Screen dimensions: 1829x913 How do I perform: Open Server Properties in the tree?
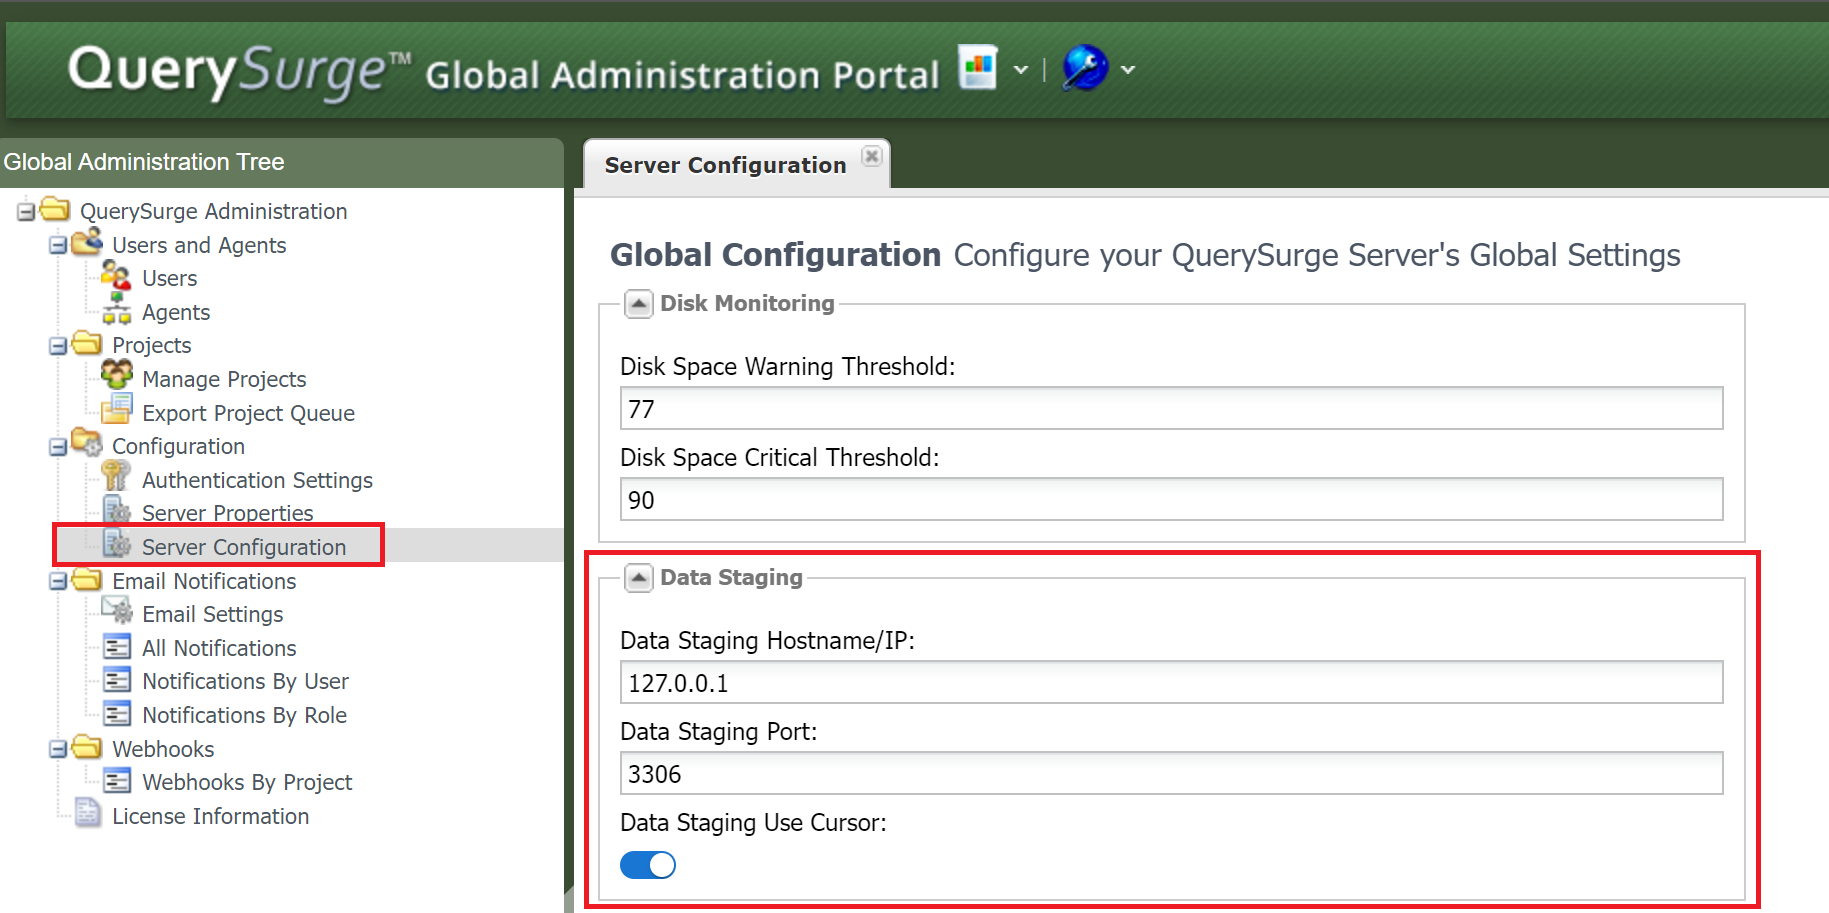(x=227, y=513)
